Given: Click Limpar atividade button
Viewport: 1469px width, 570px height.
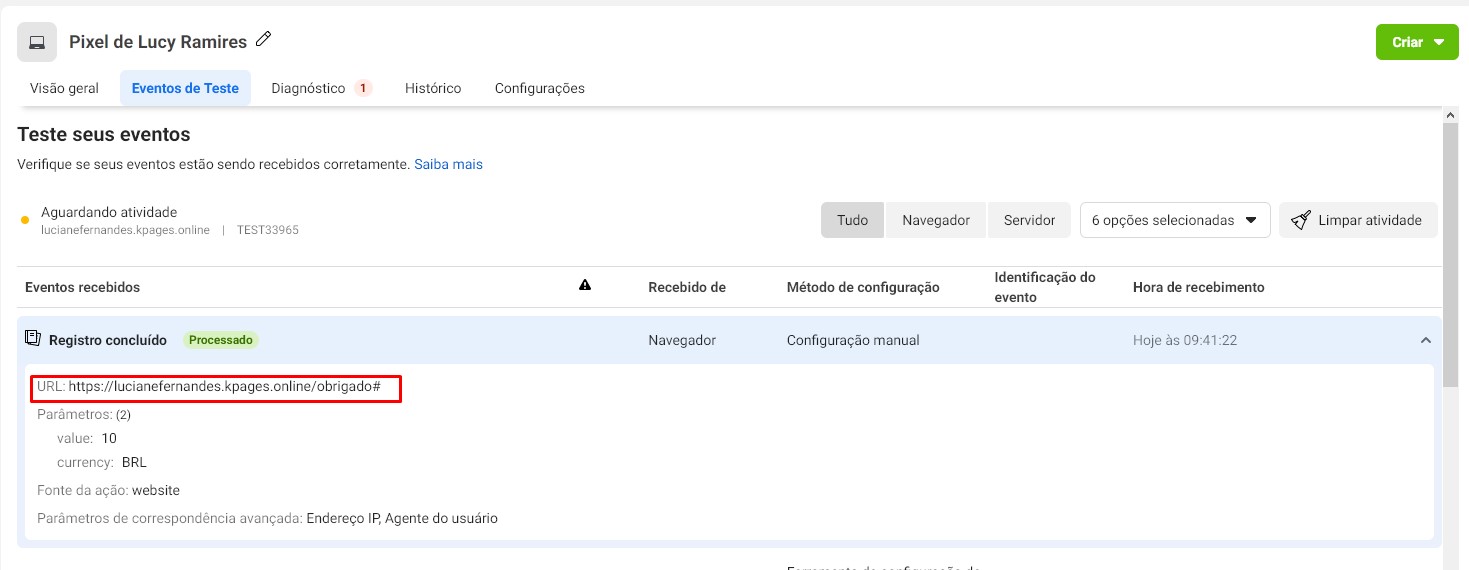Looking at the screenshot, I should coord(1358,220).
